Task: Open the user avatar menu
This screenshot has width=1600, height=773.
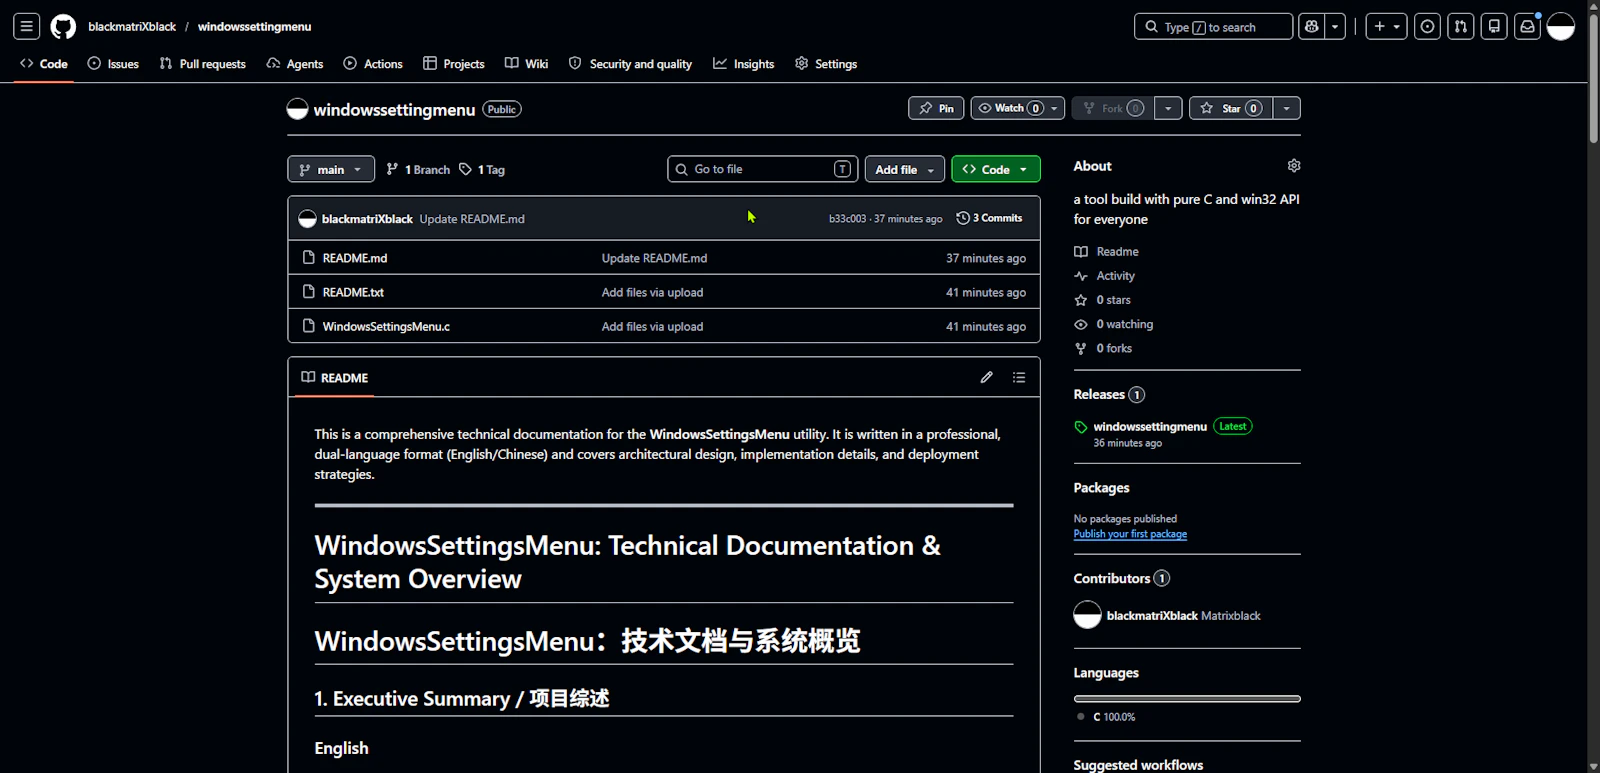Action: pos(1561,27)
